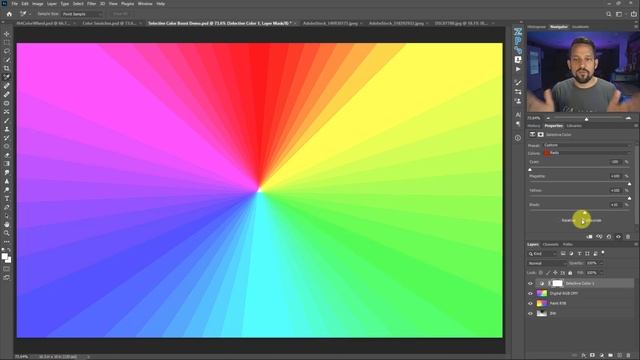The image size is (640, 360).
Task: Open the Colors dropdown showing Reds
Action: [587, 153]
